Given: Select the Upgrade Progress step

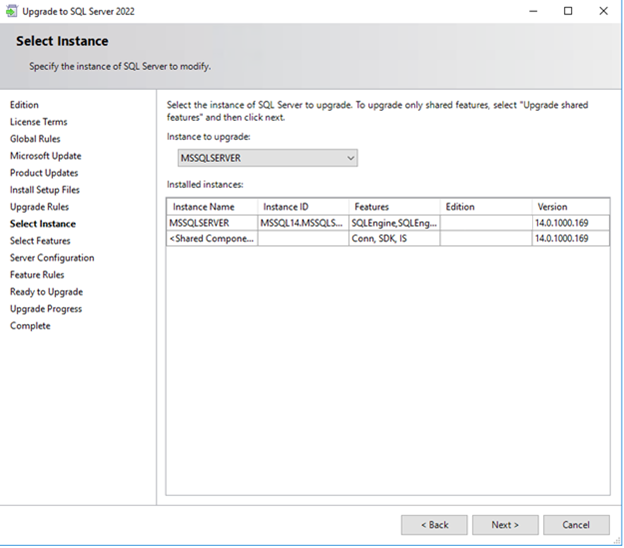Looking at the screenshot, I should click(46, 309).
